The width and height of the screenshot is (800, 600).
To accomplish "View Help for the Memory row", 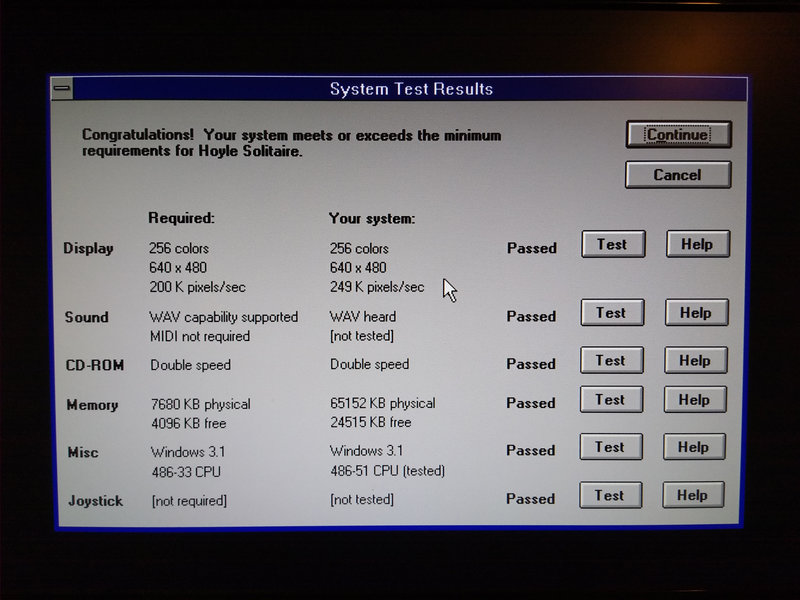I will 694,400.
